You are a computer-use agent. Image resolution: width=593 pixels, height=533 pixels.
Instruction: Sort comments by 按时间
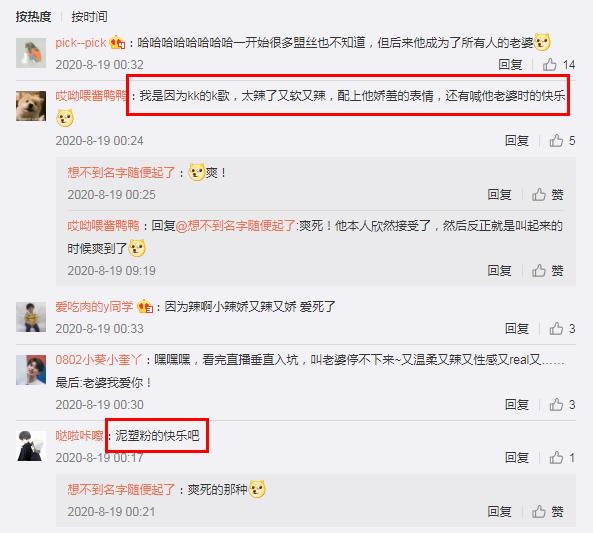tap(89, 17)
